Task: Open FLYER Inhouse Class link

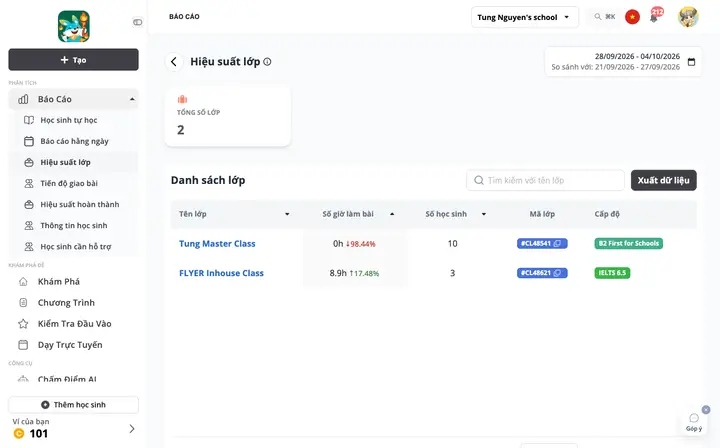Action: tap(221, 273)
